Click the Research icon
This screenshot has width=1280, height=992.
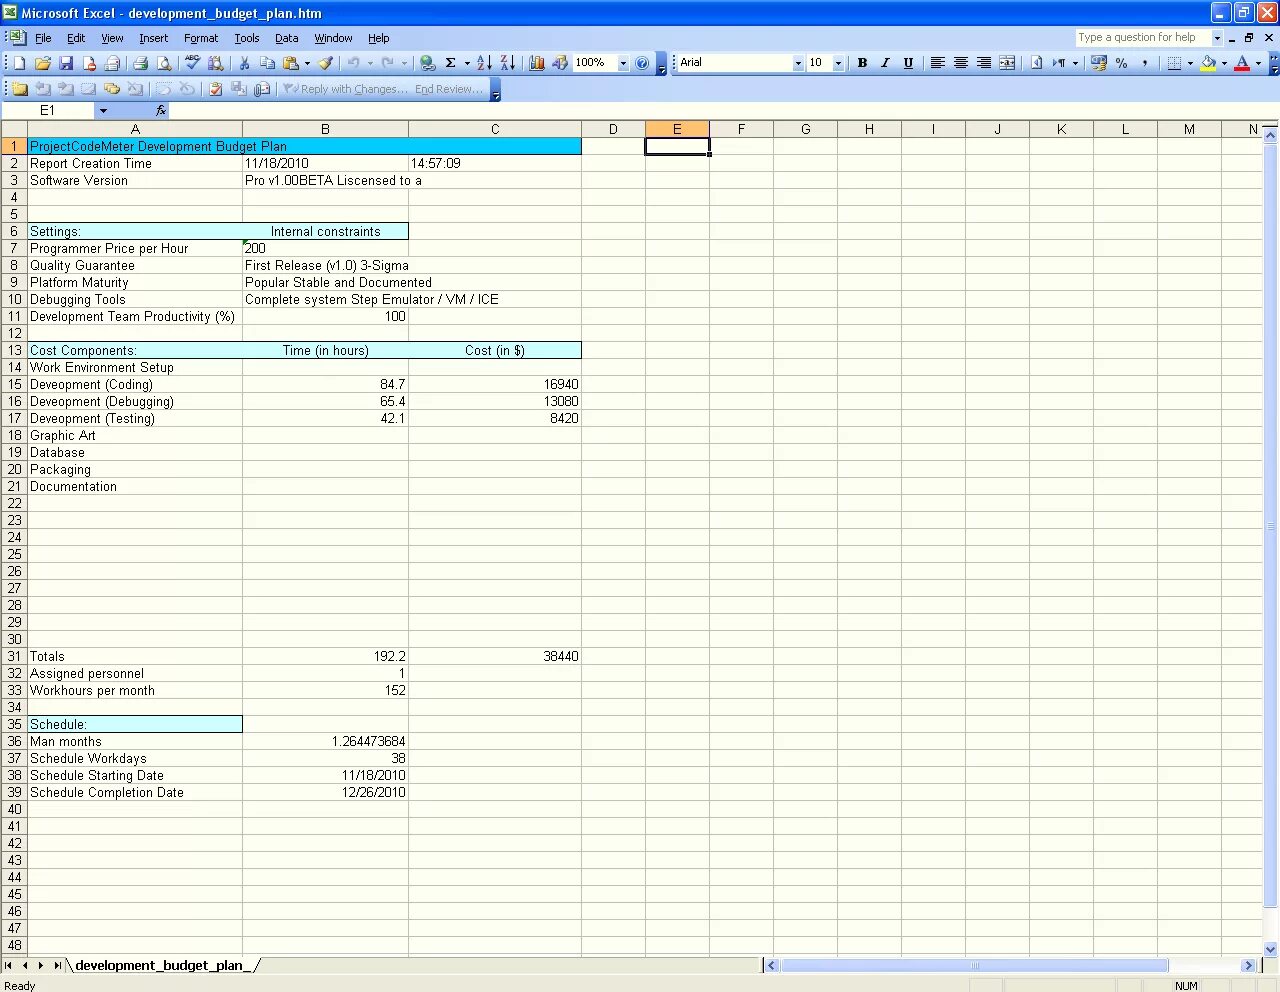point(215,63)
